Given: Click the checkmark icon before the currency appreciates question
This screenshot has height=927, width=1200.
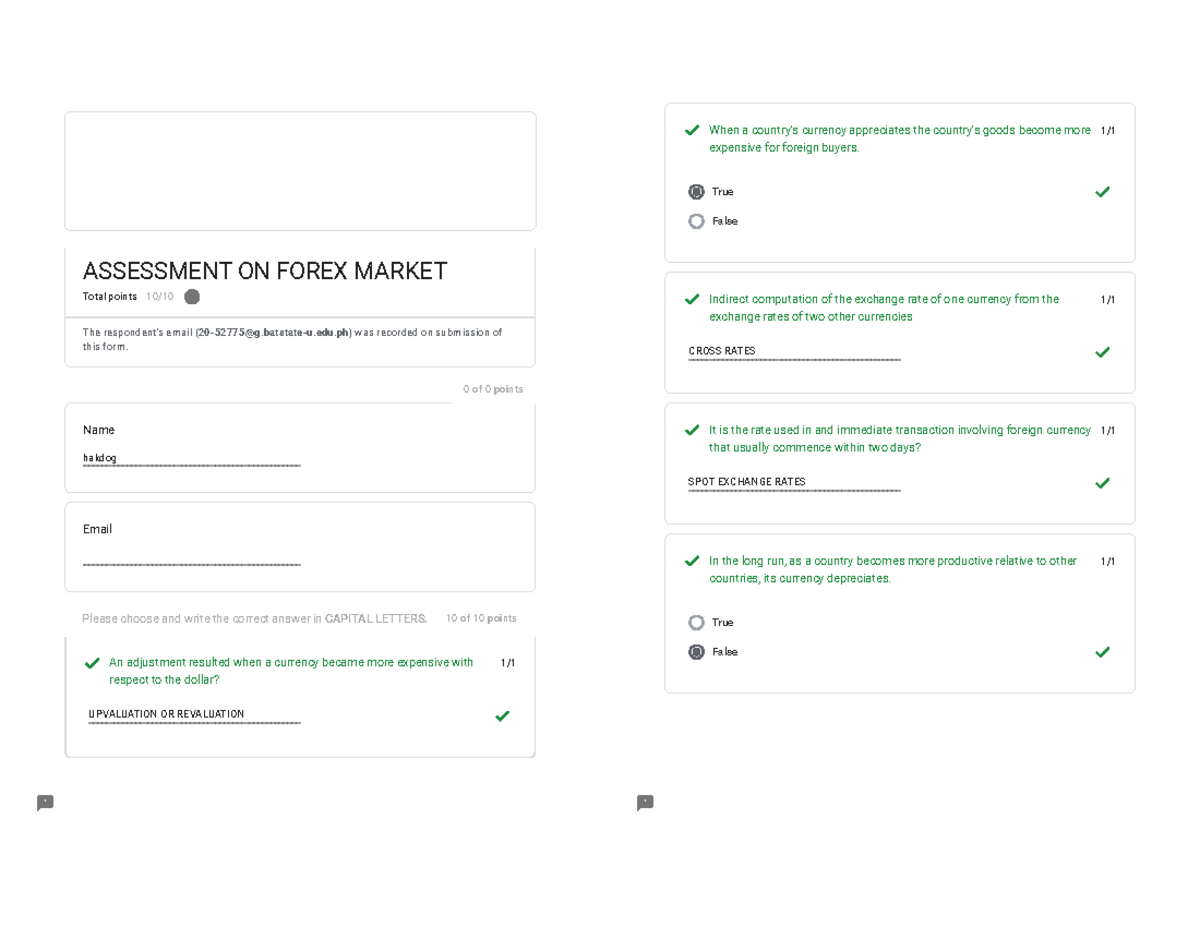Looking at the screenshot, I should coord(691,130).
